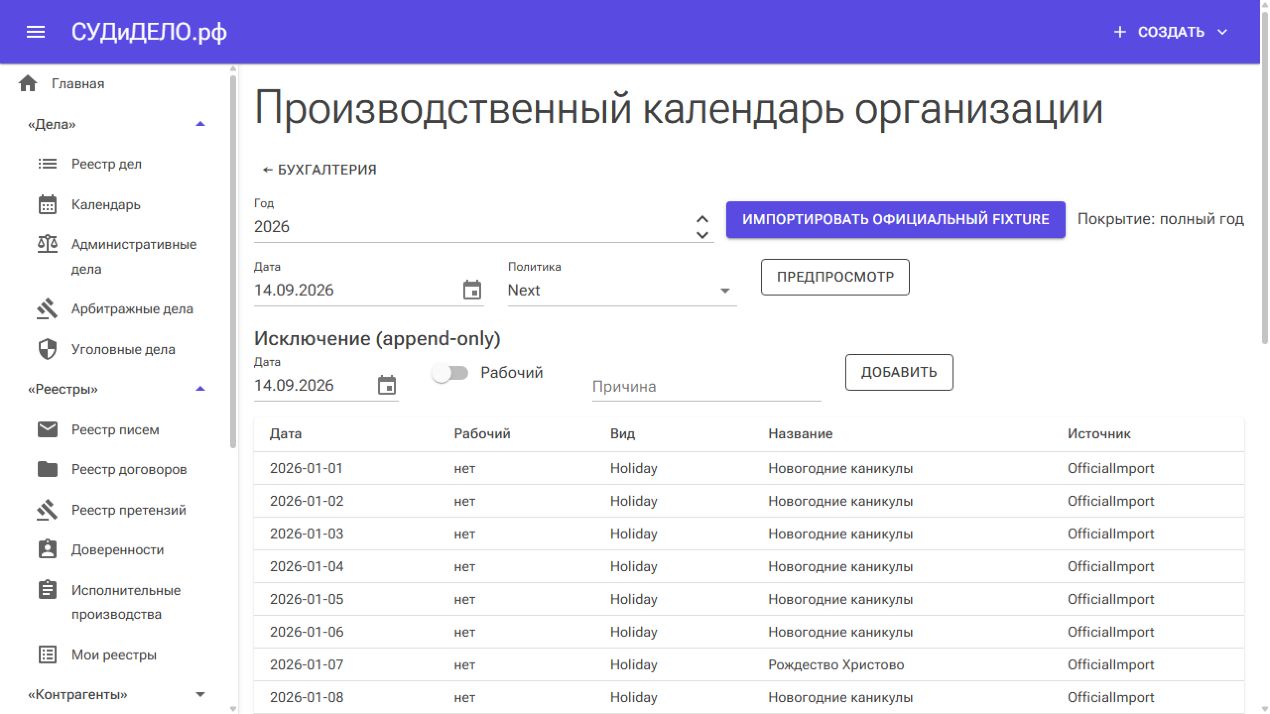Click the home icon beside Главная

tap(28, 83)
